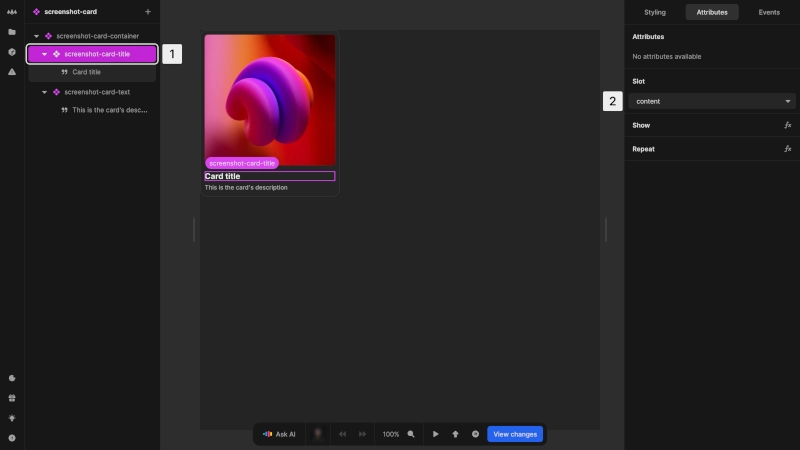This screenshot has width=800, height=450.
Task: Open the Repeat formula fx icon
Action: pos(788,149)
